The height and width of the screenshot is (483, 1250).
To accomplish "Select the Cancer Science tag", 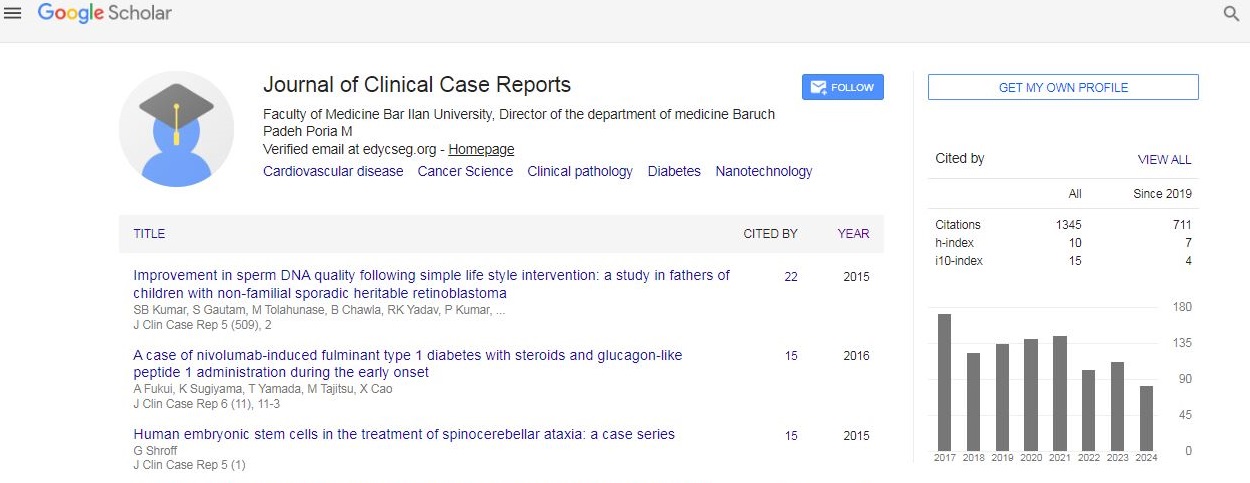I will [465, 171].
